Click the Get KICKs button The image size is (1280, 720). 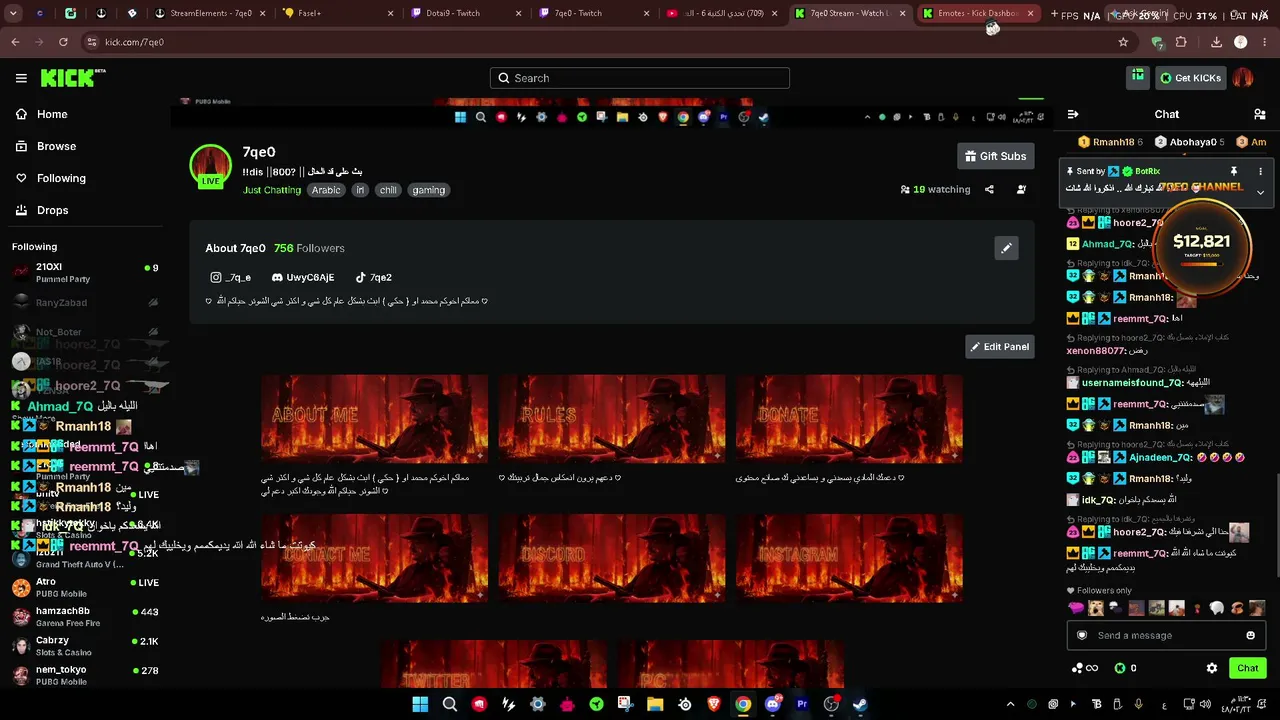click(x=1190, y=78)
